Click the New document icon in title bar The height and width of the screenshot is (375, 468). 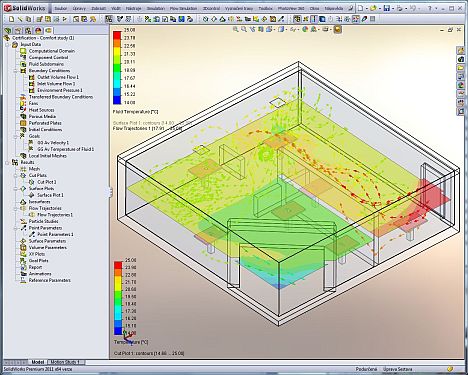(361, 8)
